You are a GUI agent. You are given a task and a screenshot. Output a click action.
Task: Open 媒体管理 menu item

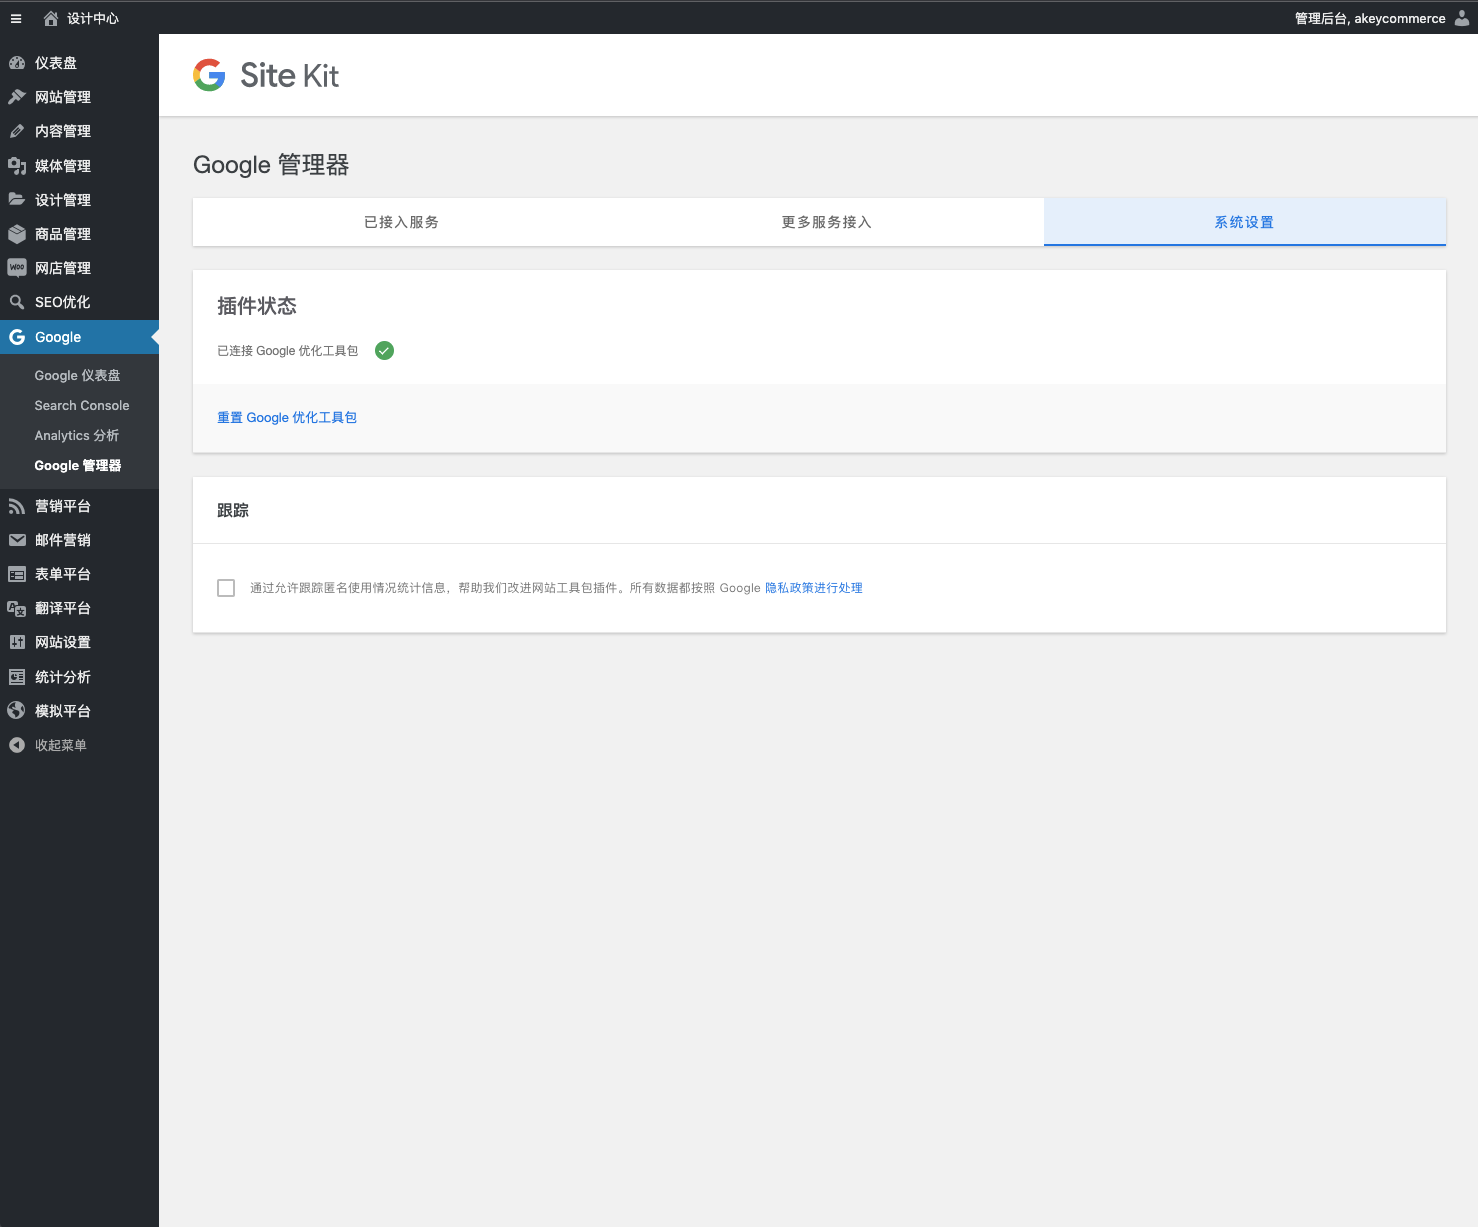pos(63,166)
